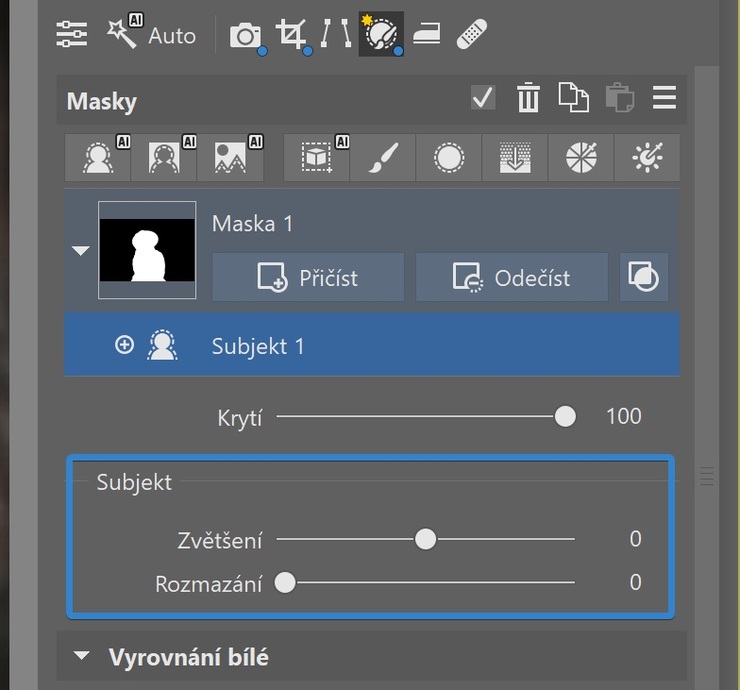Choose the brush mask tool
740x690 pixels.
pos(383,157)
